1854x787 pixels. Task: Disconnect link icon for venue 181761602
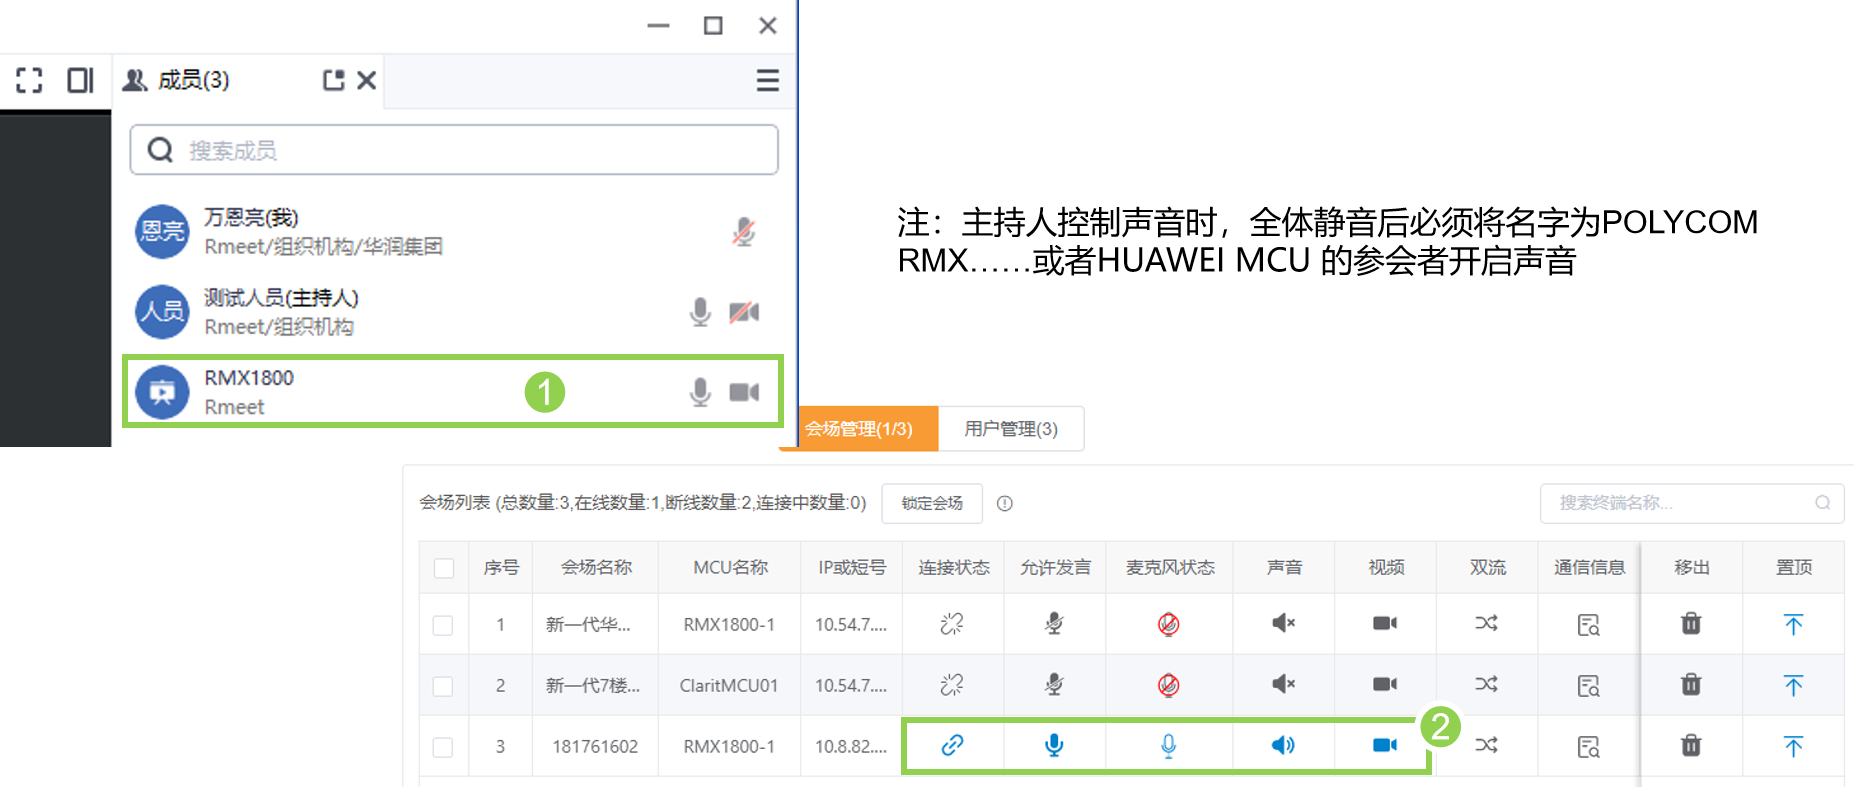click(x=952, y=745)
